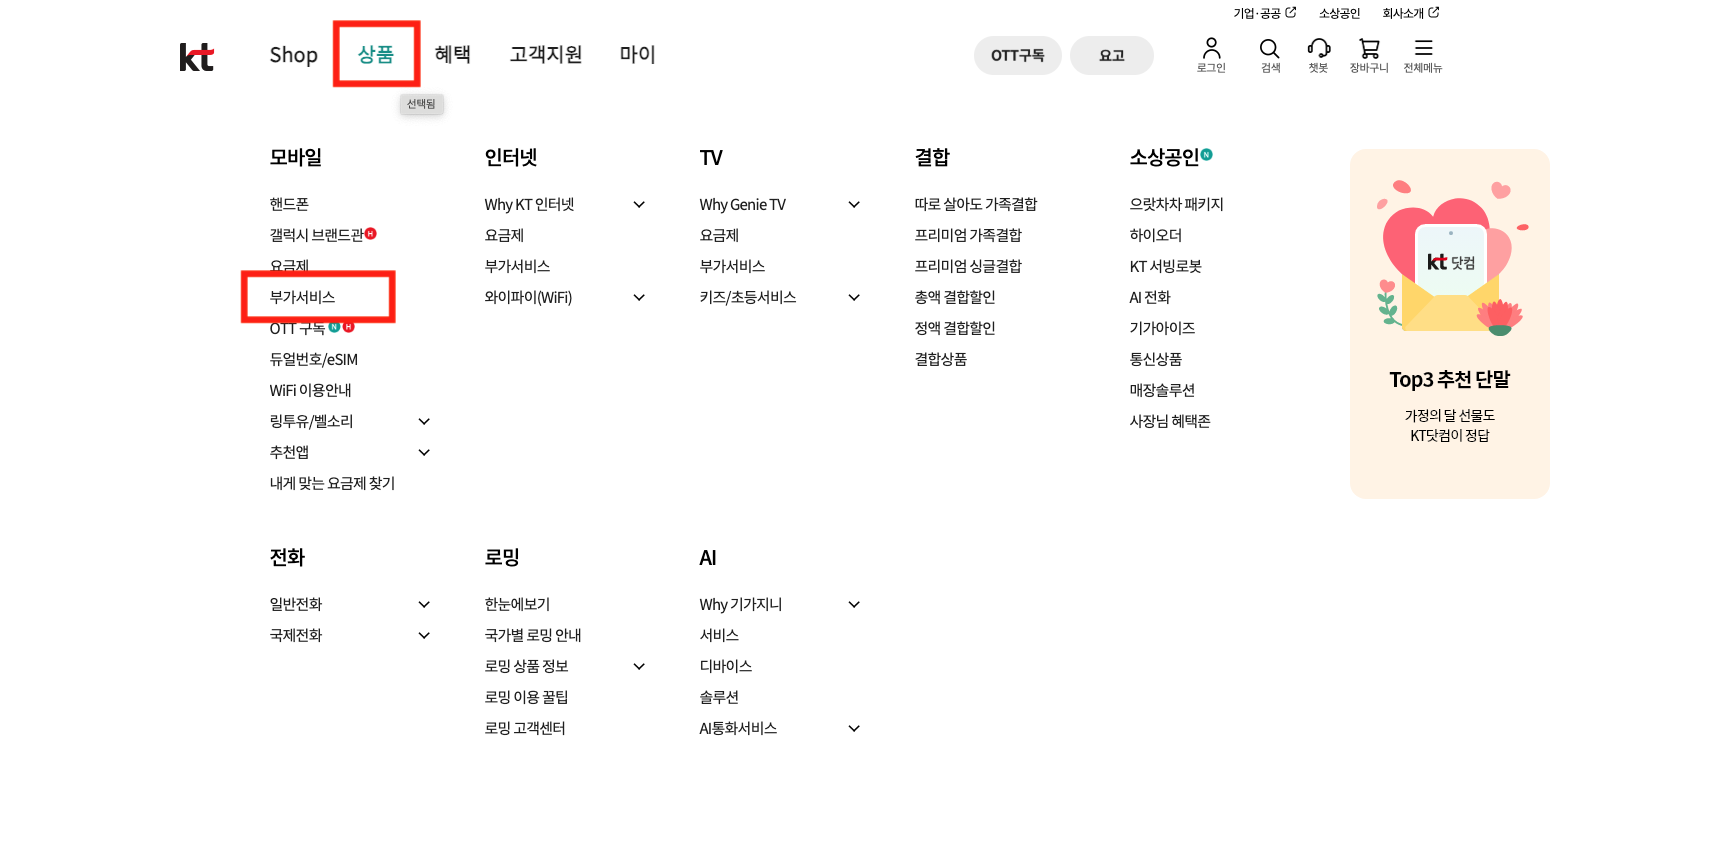The image size is (1719, 854).
Task: Click the 요고 pill button
Action: [x=1112, y=55]
